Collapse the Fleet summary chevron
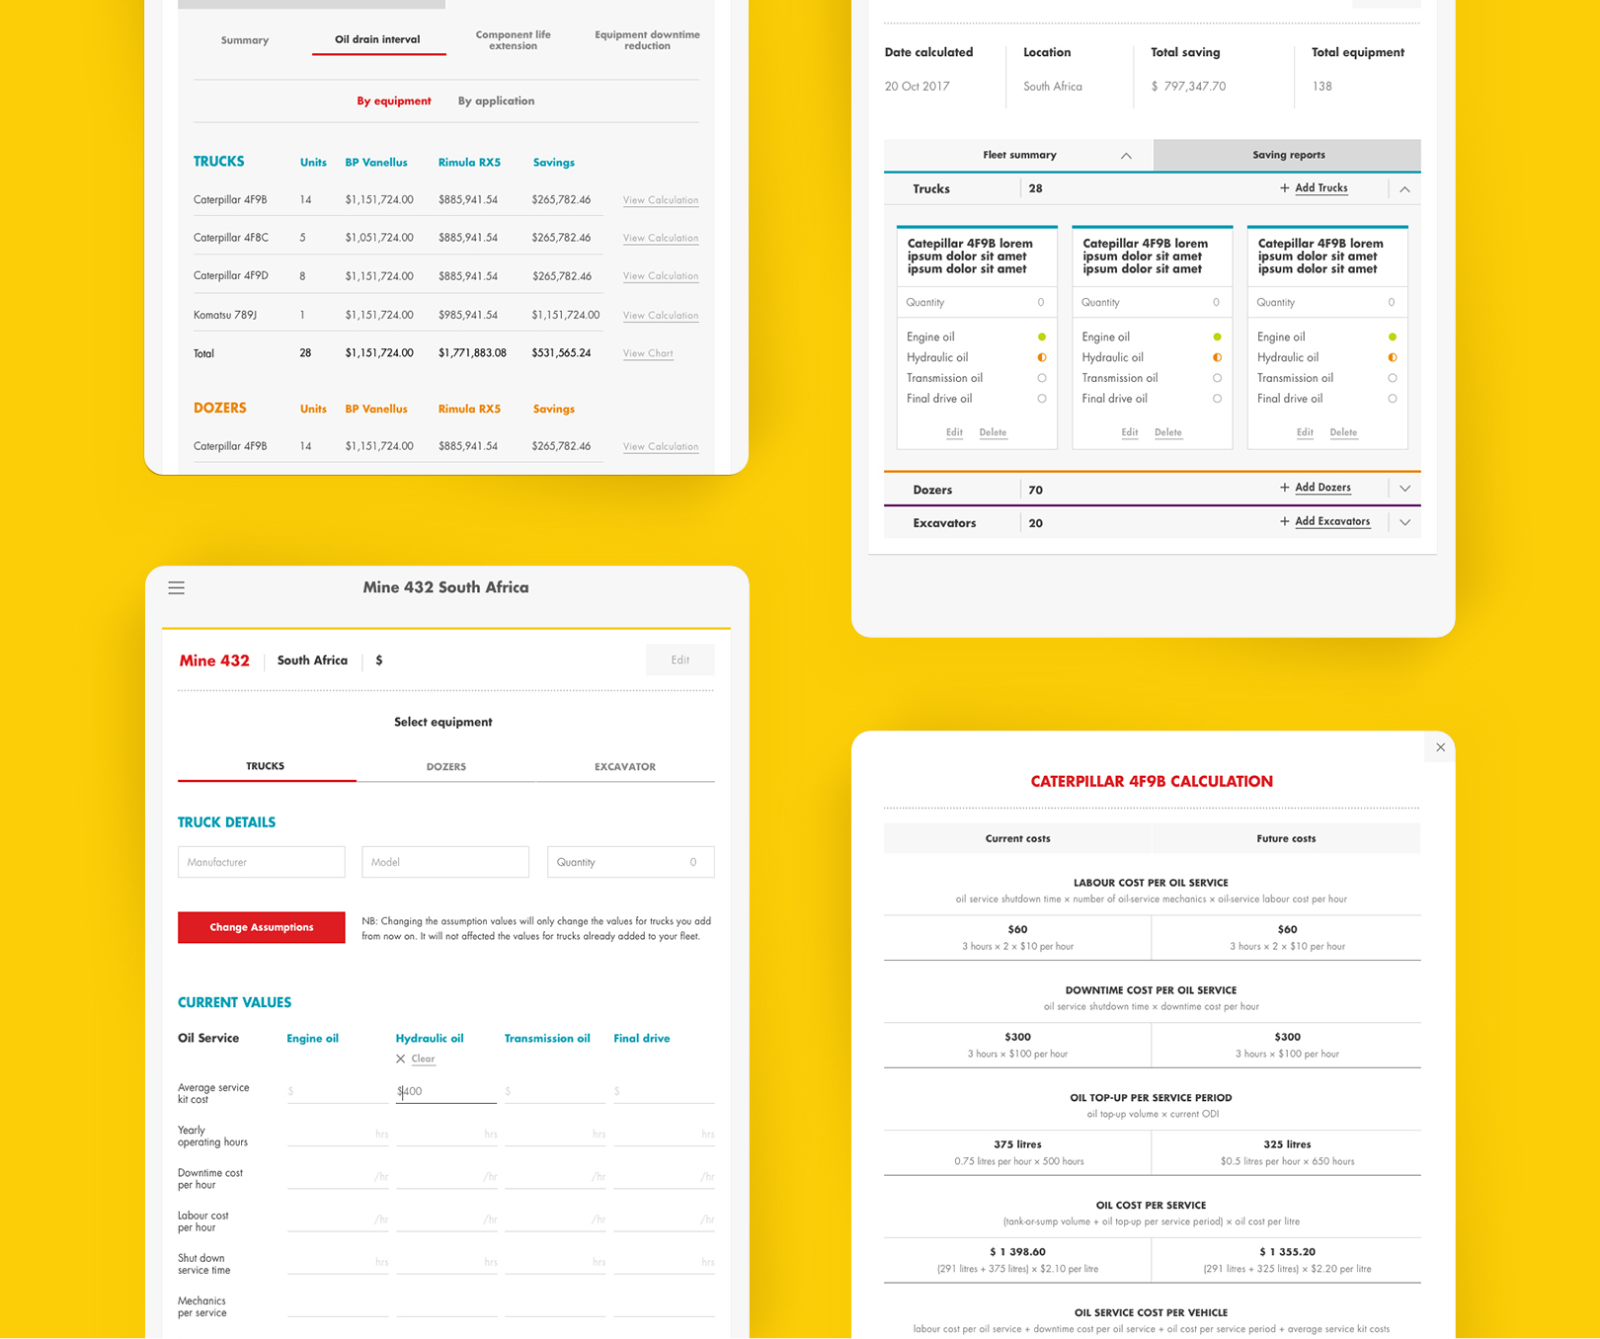 click(x=1126, y=156)
